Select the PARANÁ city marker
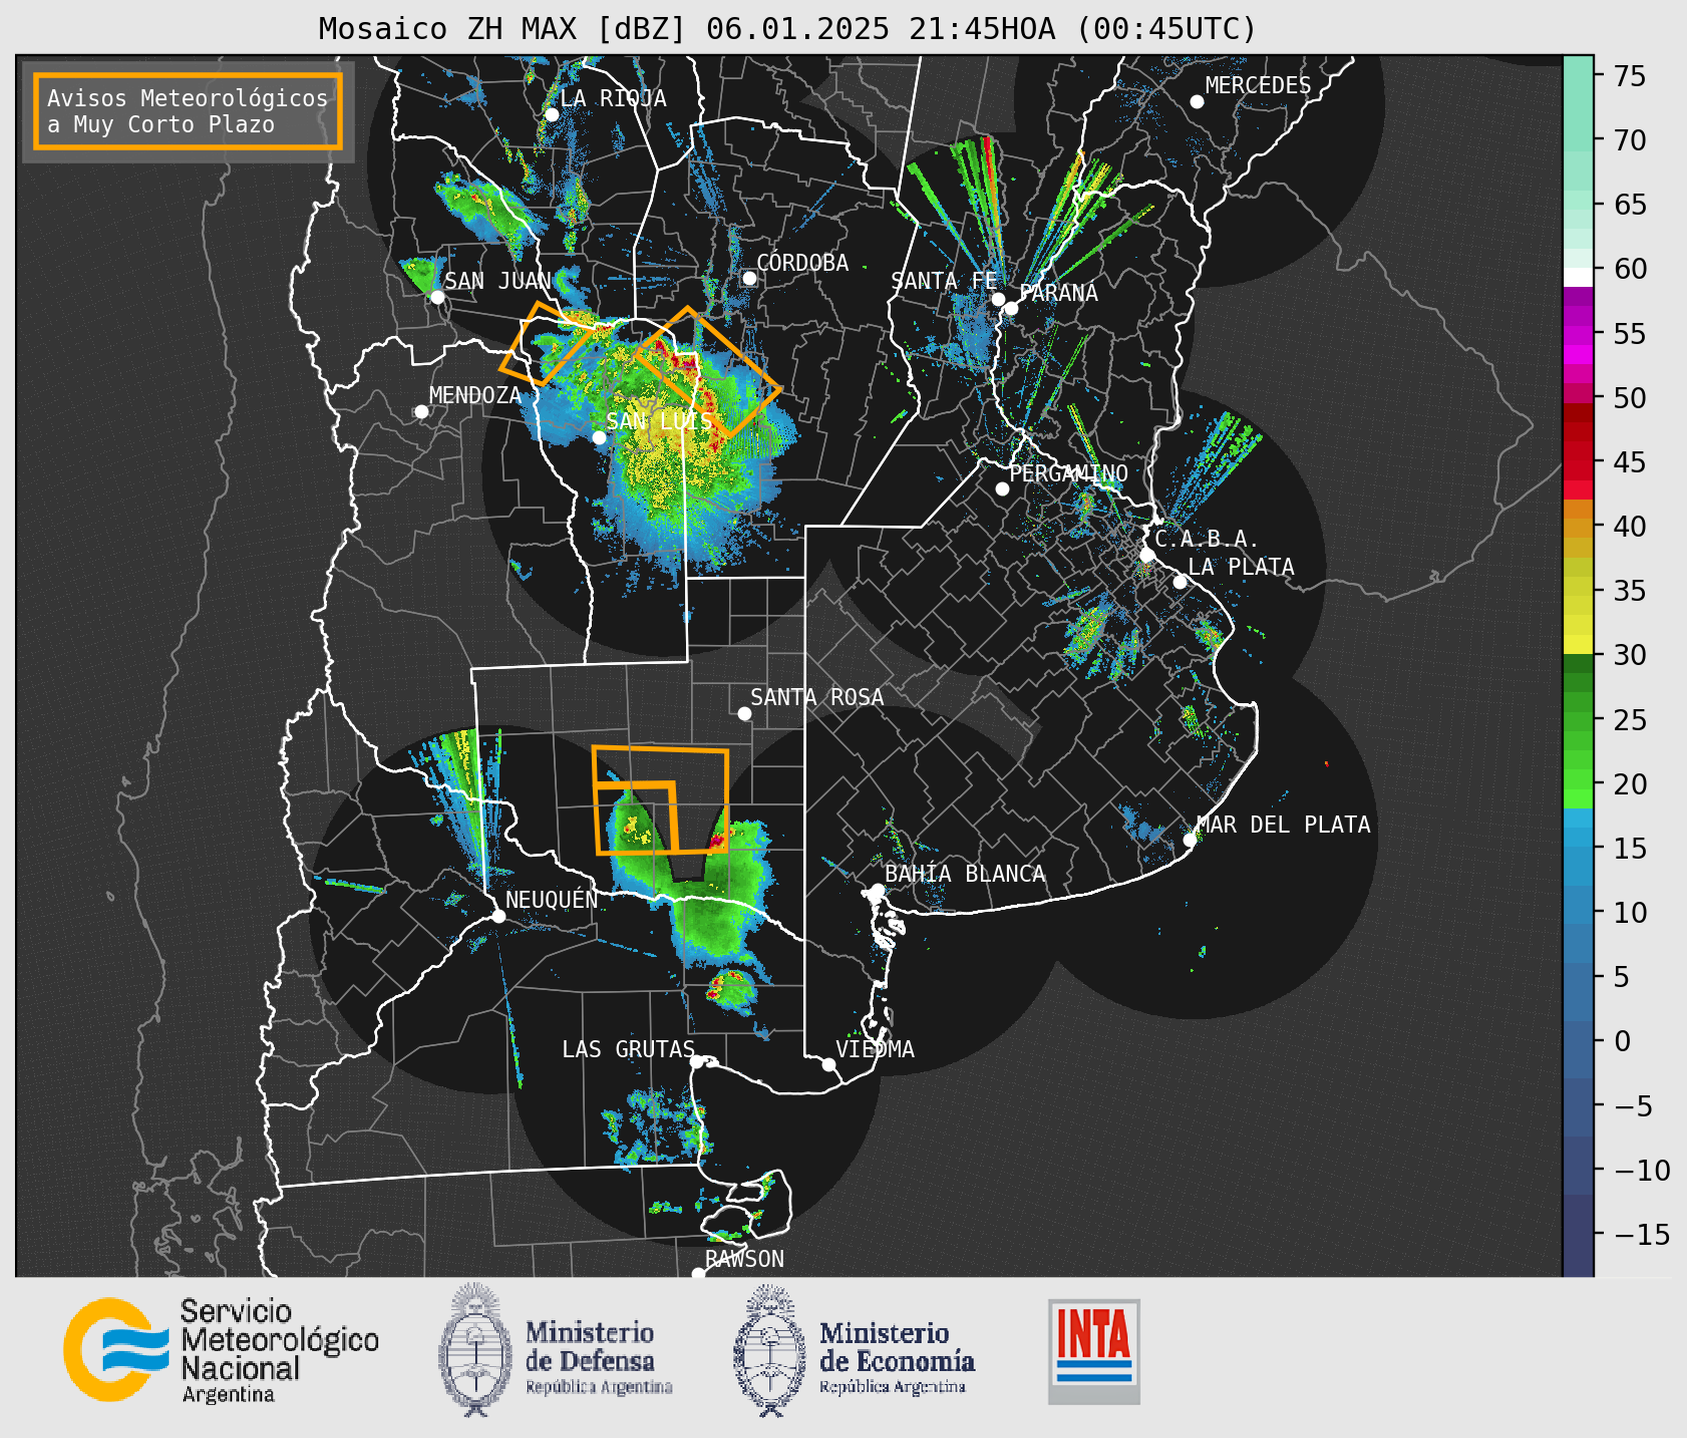 (1011, 308)
